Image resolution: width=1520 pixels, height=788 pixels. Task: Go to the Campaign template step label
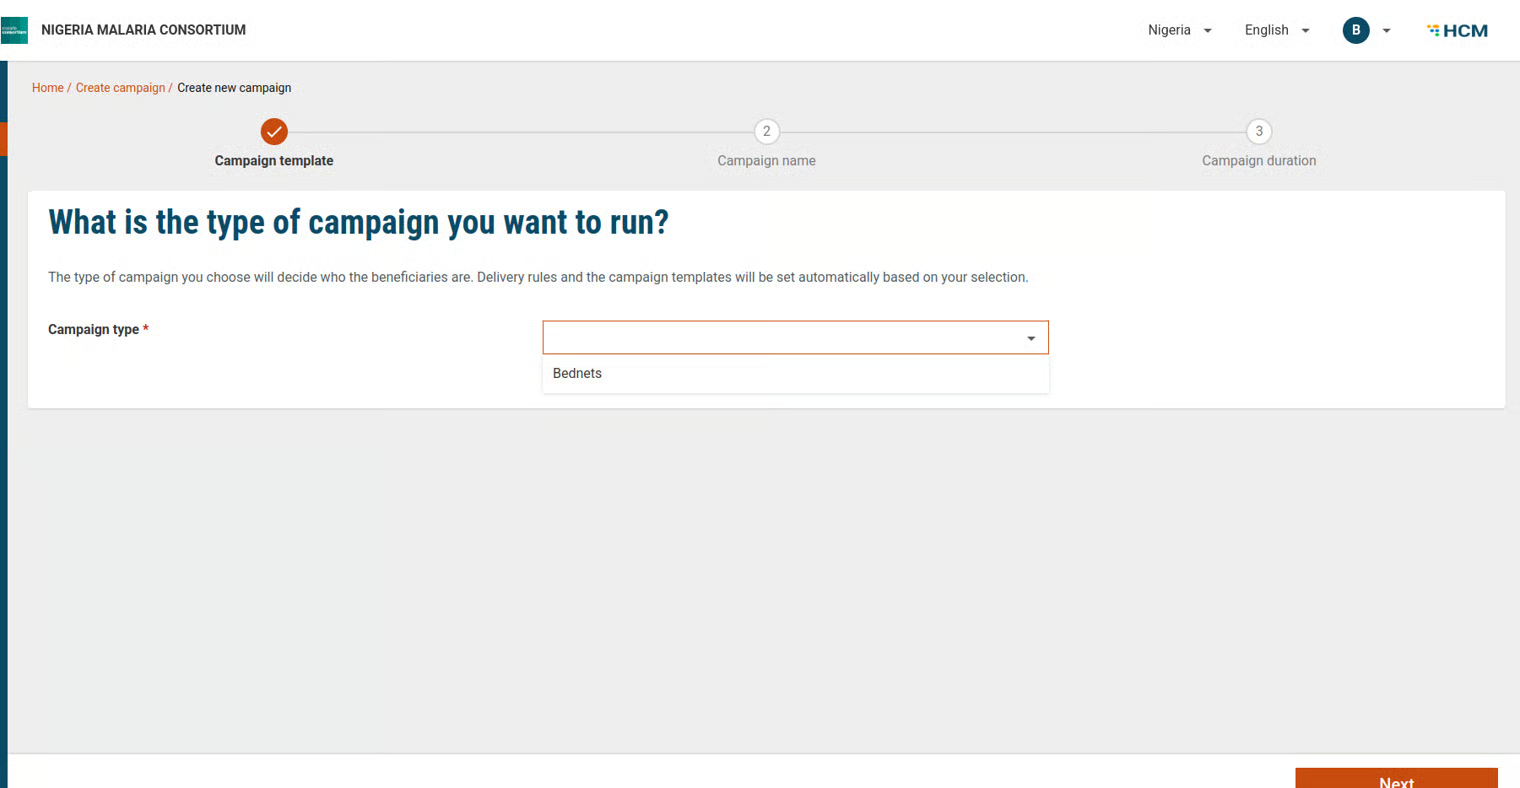coord(274,161)
